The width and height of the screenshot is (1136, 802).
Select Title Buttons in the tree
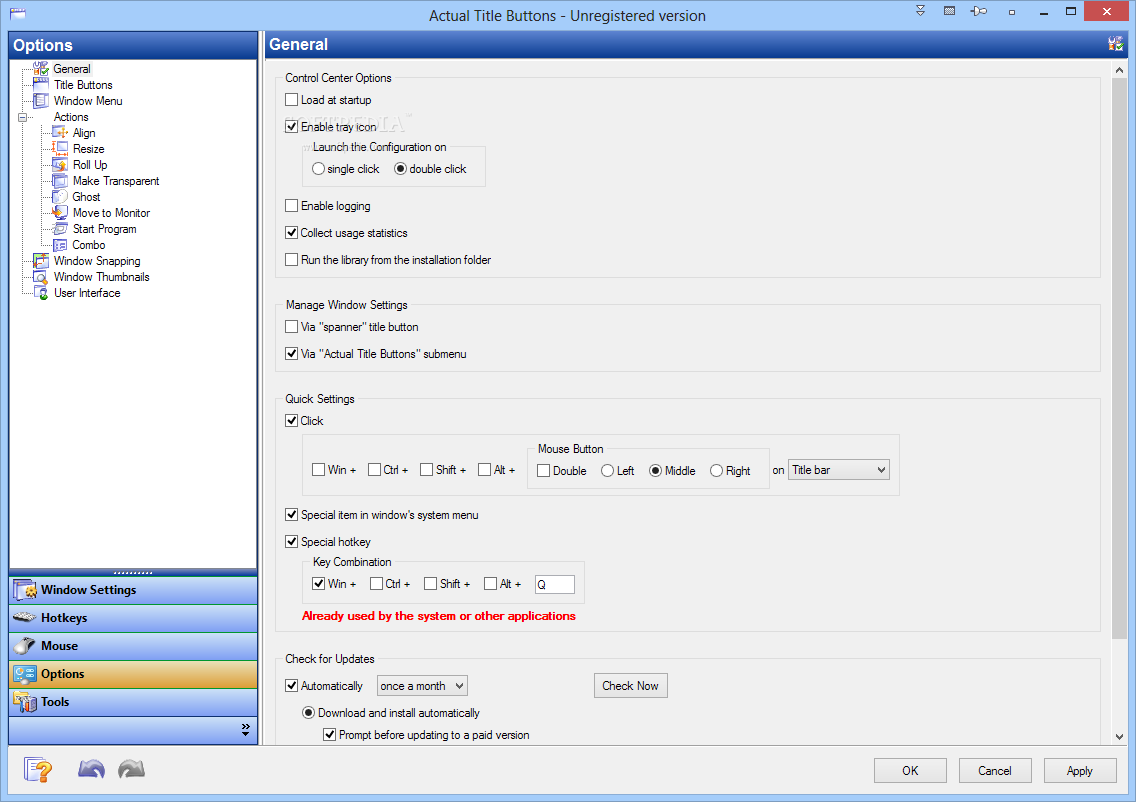tap(83, 85)
